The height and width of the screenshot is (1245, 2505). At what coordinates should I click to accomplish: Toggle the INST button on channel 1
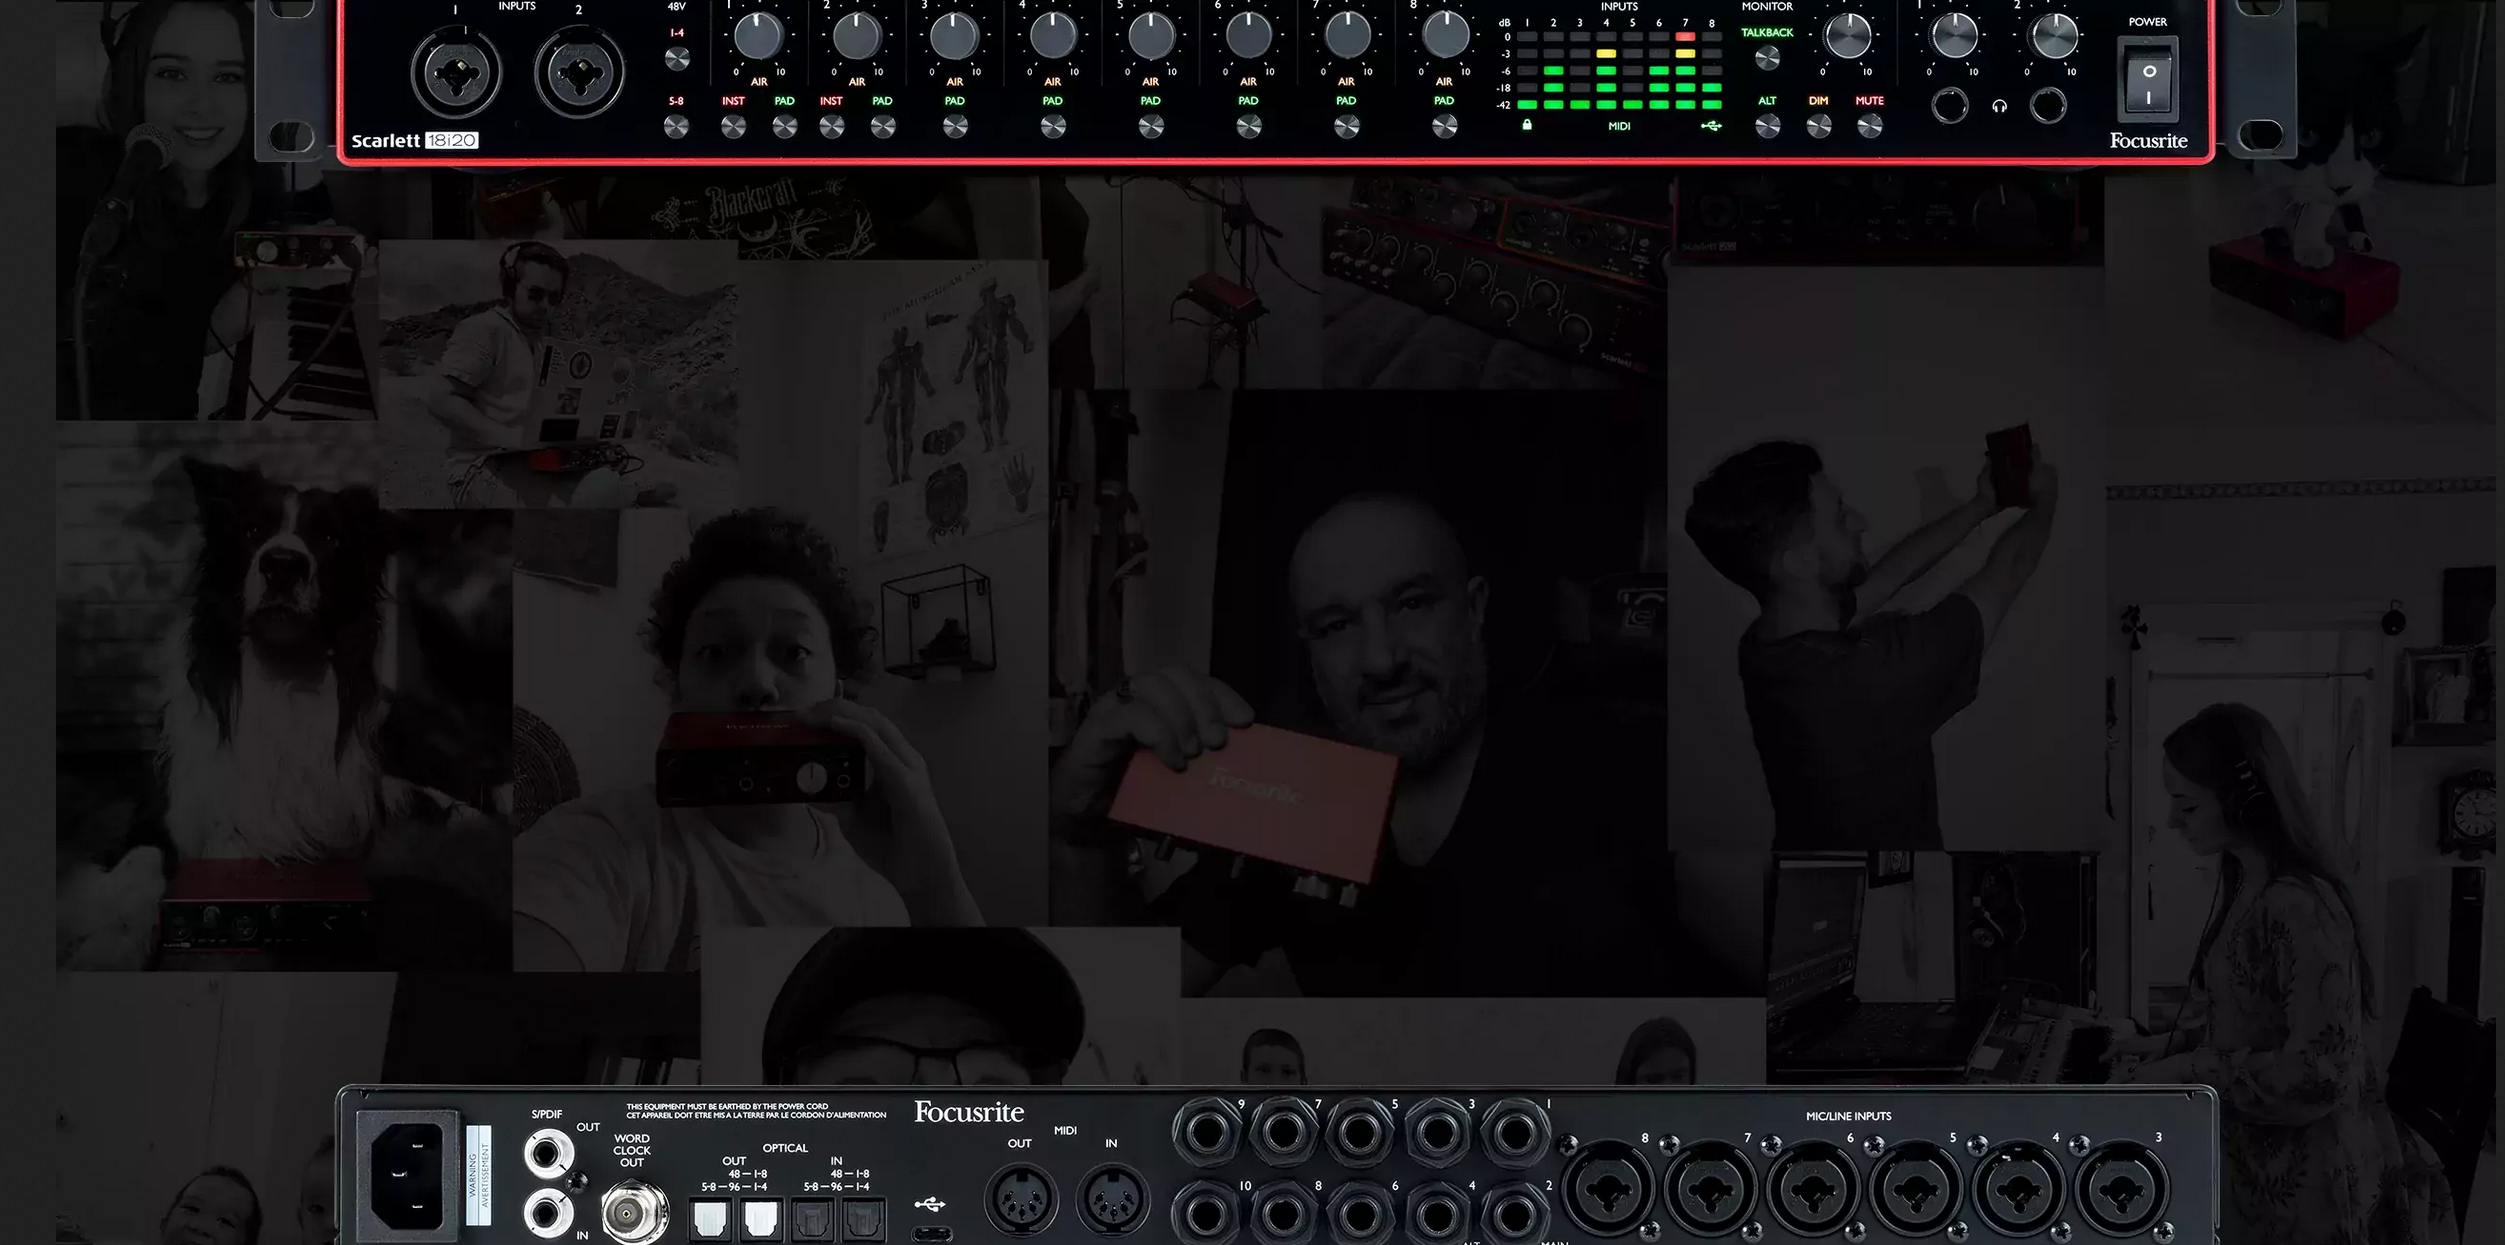[733, 127]
